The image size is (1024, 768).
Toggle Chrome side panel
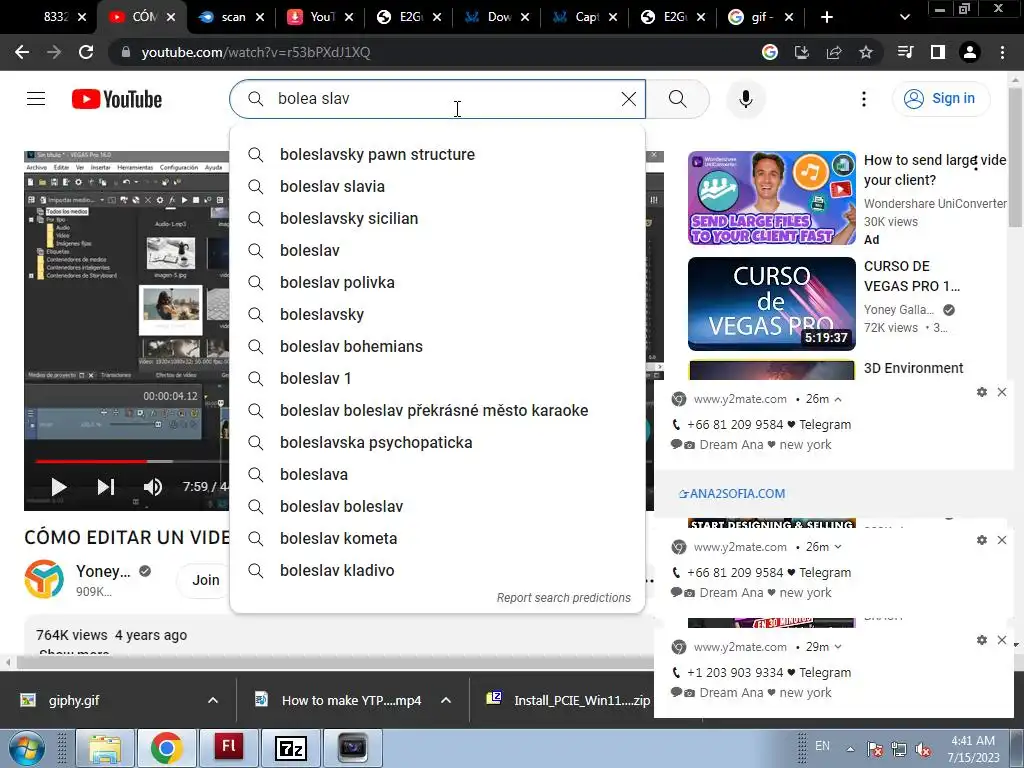938,52
